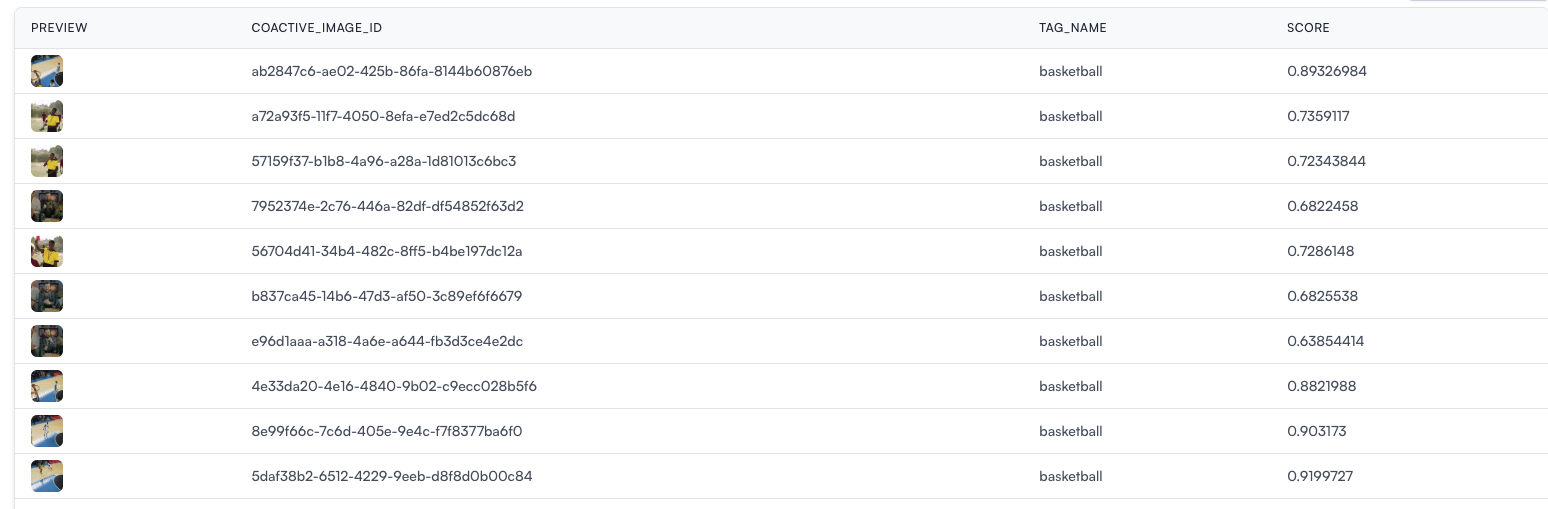Open preview thumbnail for image 4e33da20
Viewport: 1548px width, 509px height.
click(47, 386)
